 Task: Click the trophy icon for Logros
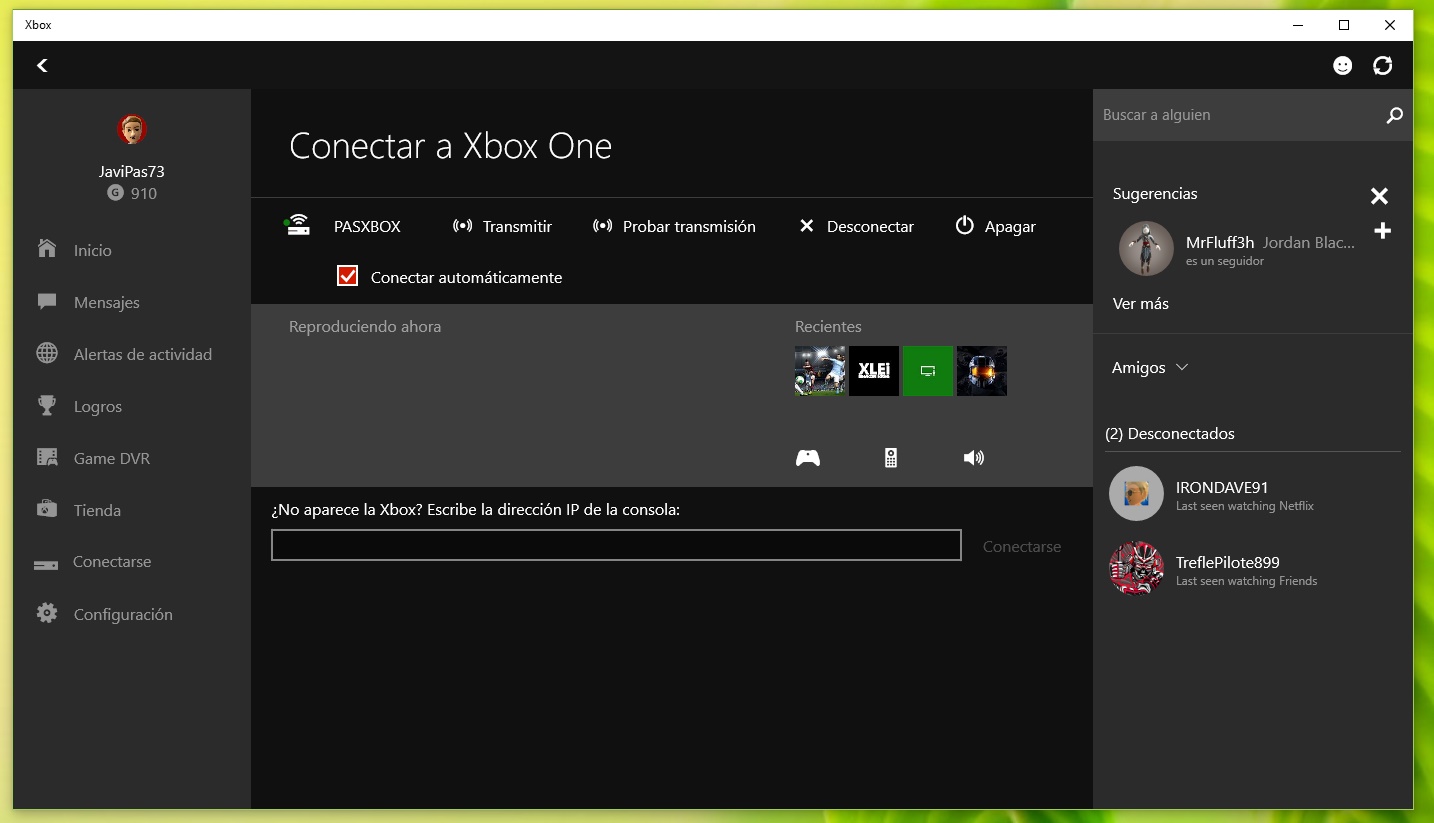click(x=47, y=405)
